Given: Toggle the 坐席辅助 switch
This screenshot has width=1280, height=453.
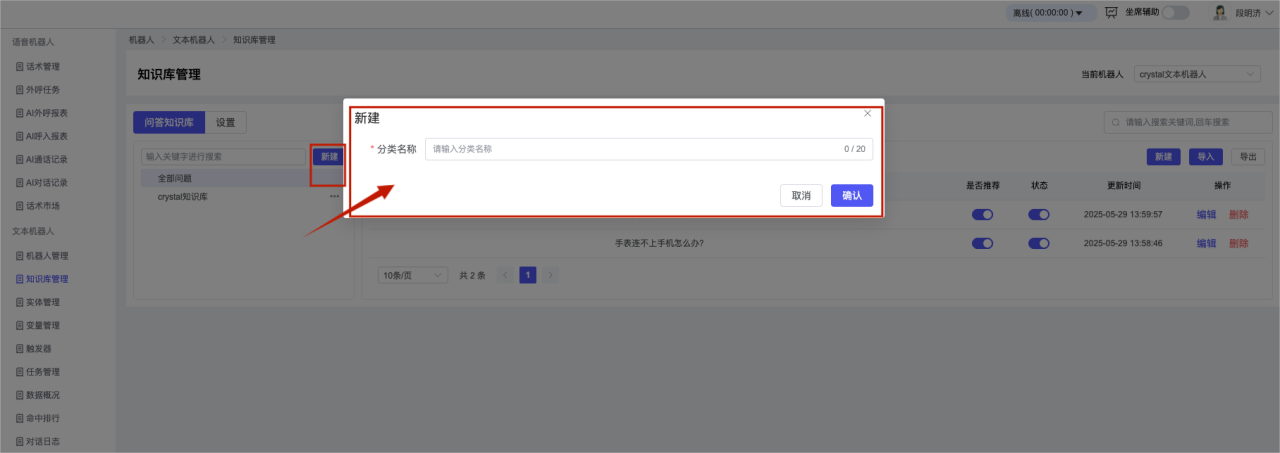Looking at the screenshot, I should click(1175, 13).
